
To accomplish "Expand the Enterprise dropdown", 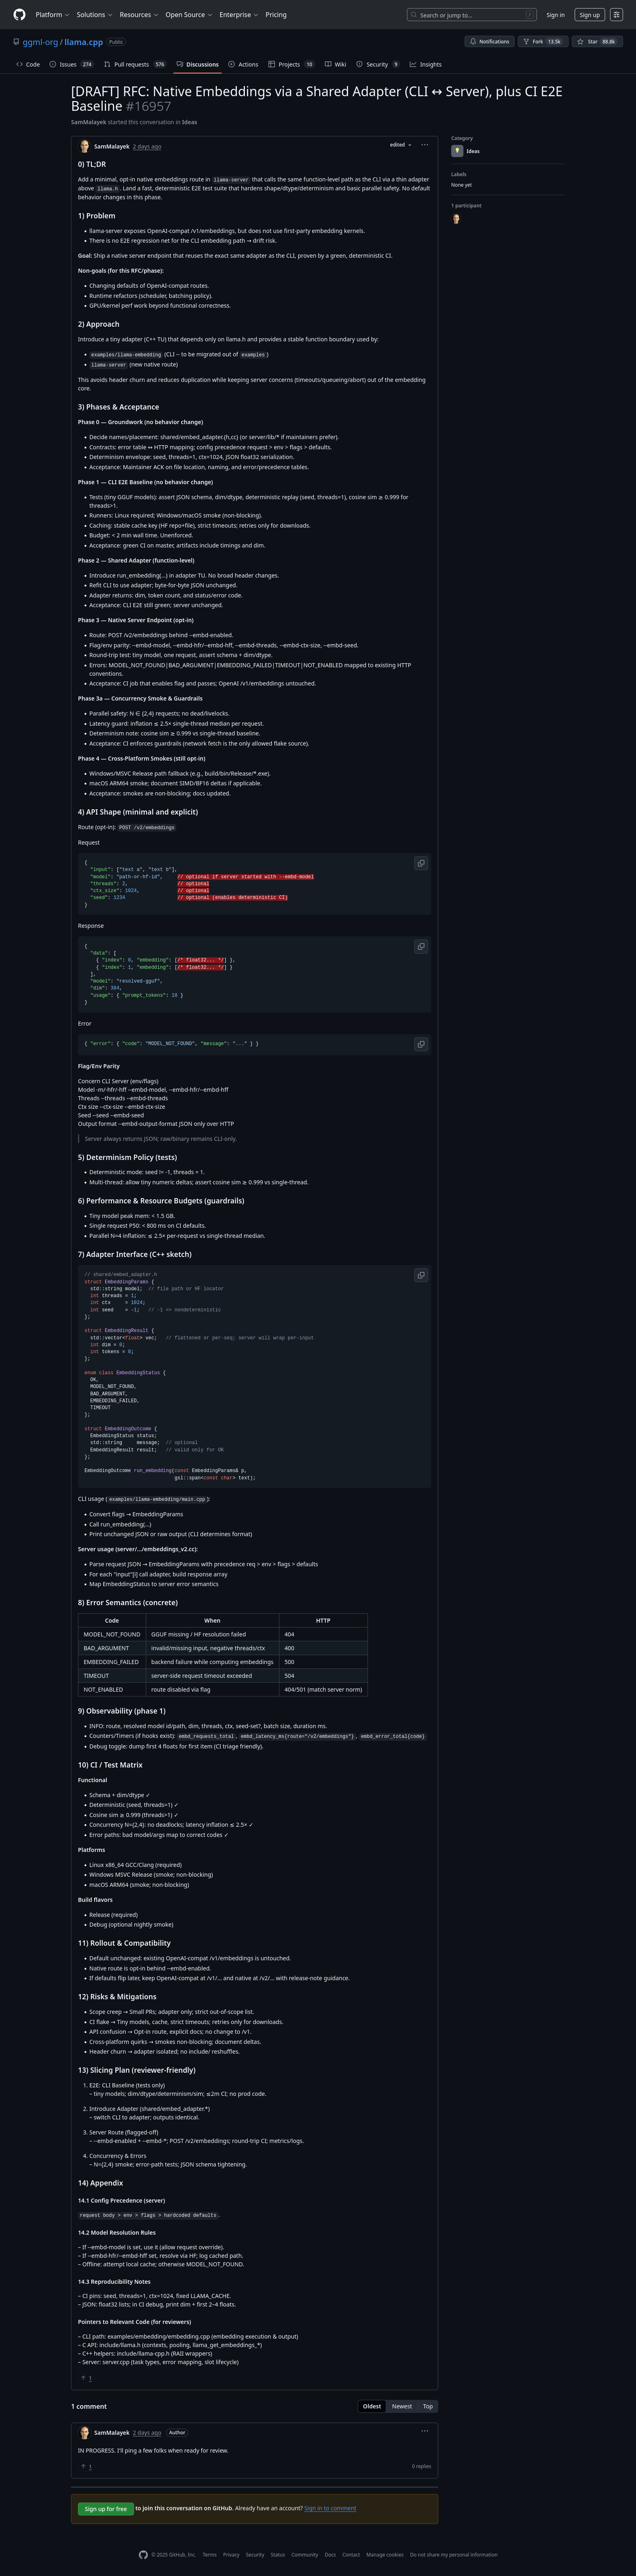I will click(238, 15).
